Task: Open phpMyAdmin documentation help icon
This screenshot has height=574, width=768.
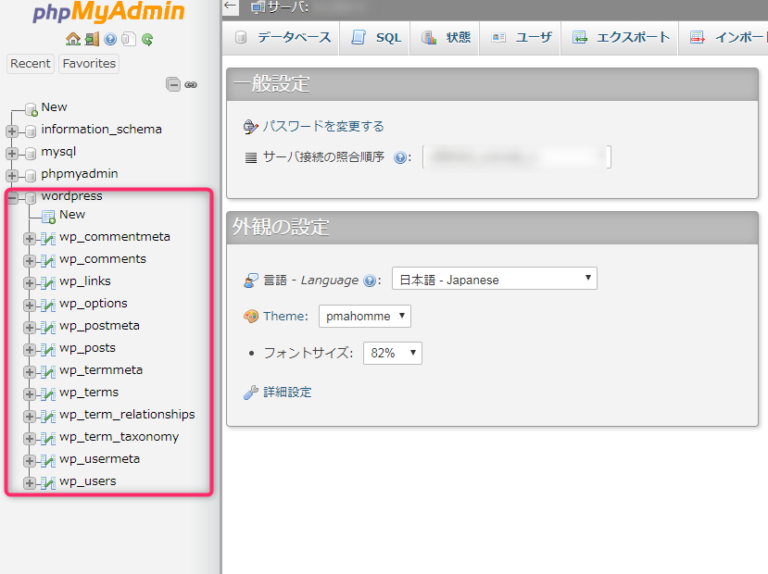Action: click(x=110, y=40)
